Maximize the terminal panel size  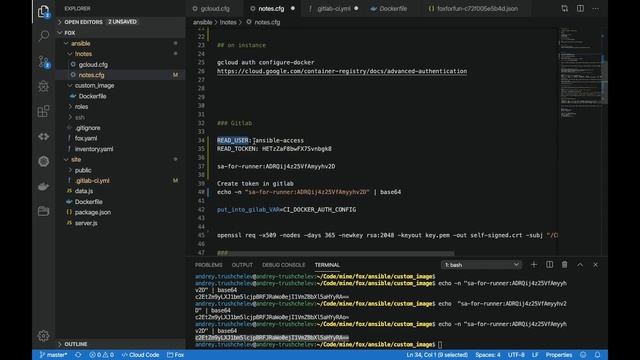[580, 264]
